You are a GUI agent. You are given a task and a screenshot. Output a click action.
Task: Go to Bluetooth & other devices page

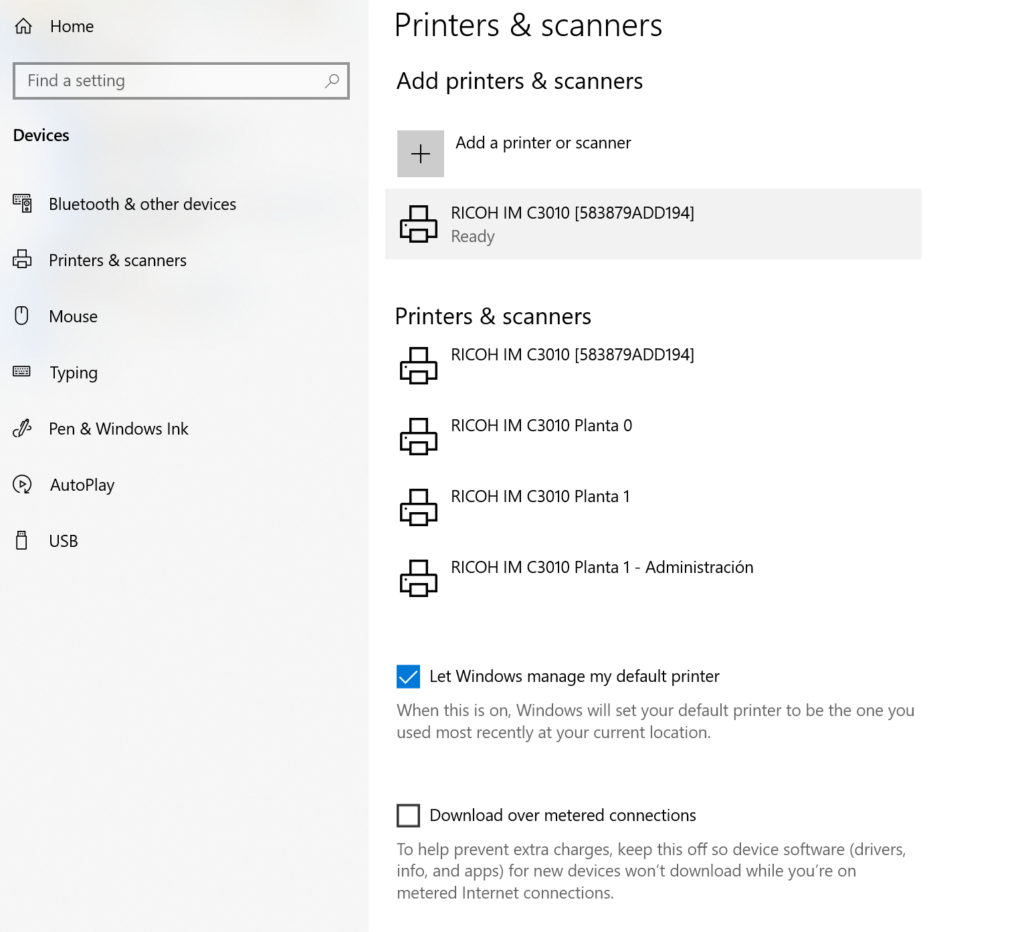[x=142, y=204]
